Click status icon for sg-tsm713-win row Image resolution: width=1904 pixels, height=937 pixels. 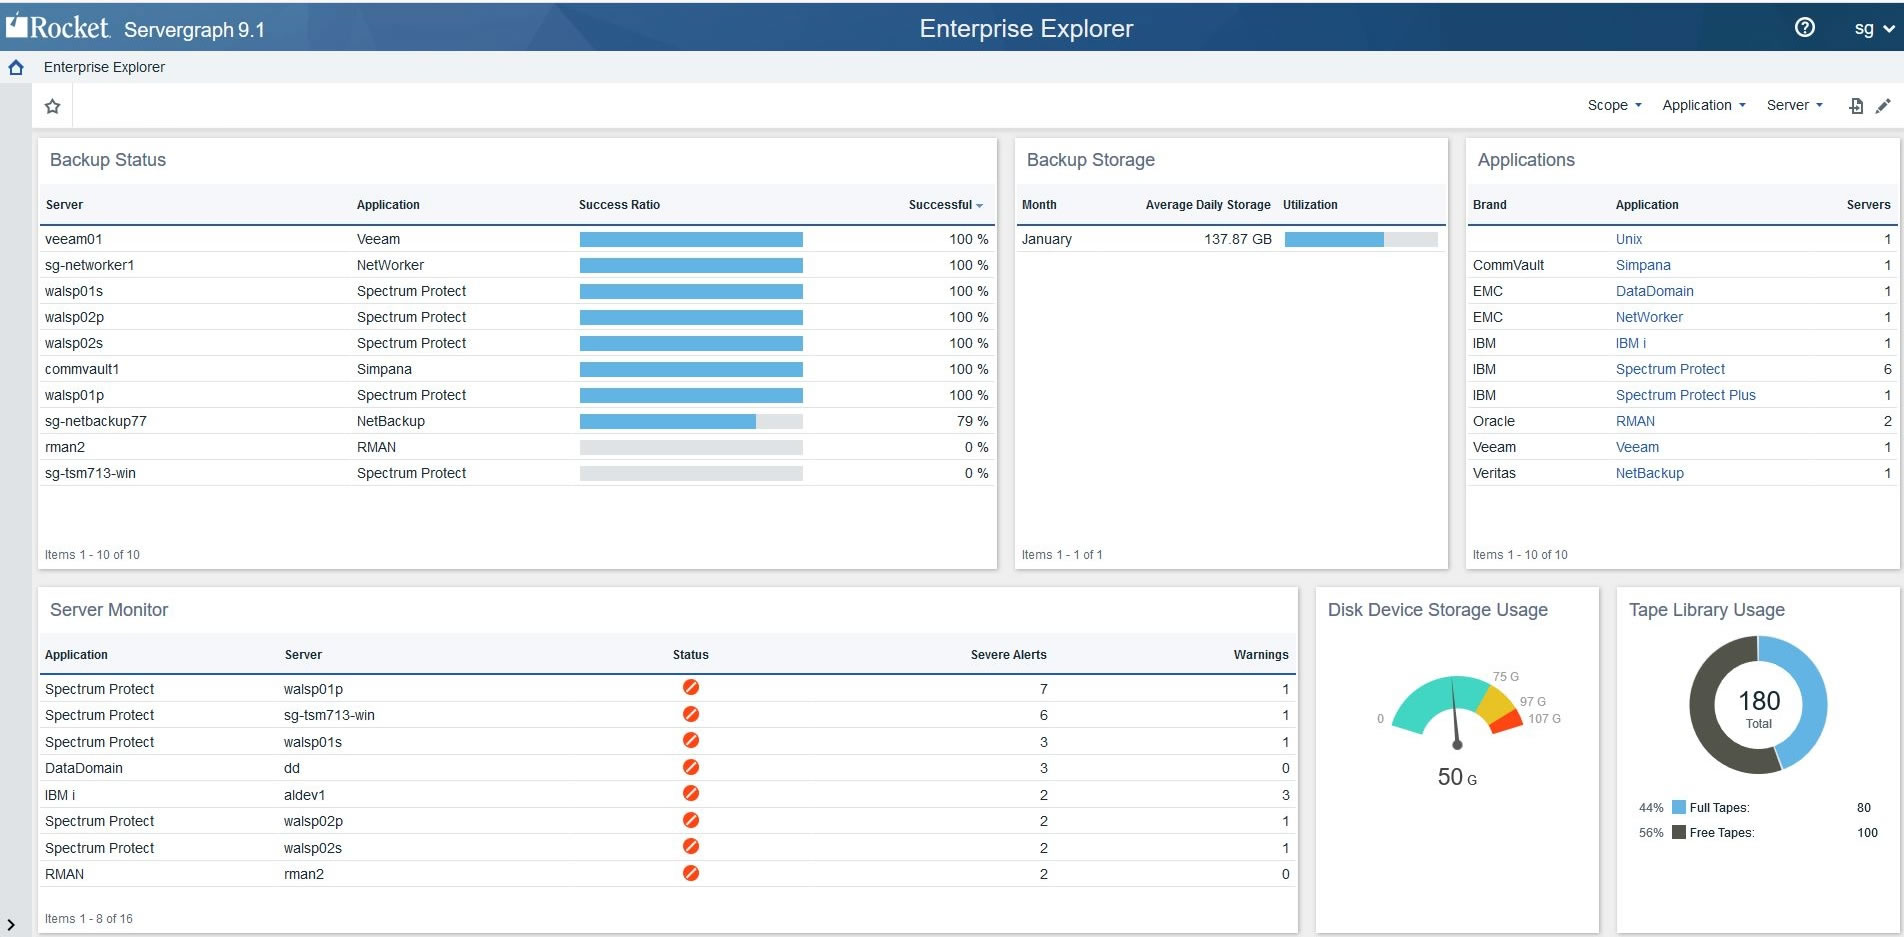pyautogui.click(x=690, y=714)
